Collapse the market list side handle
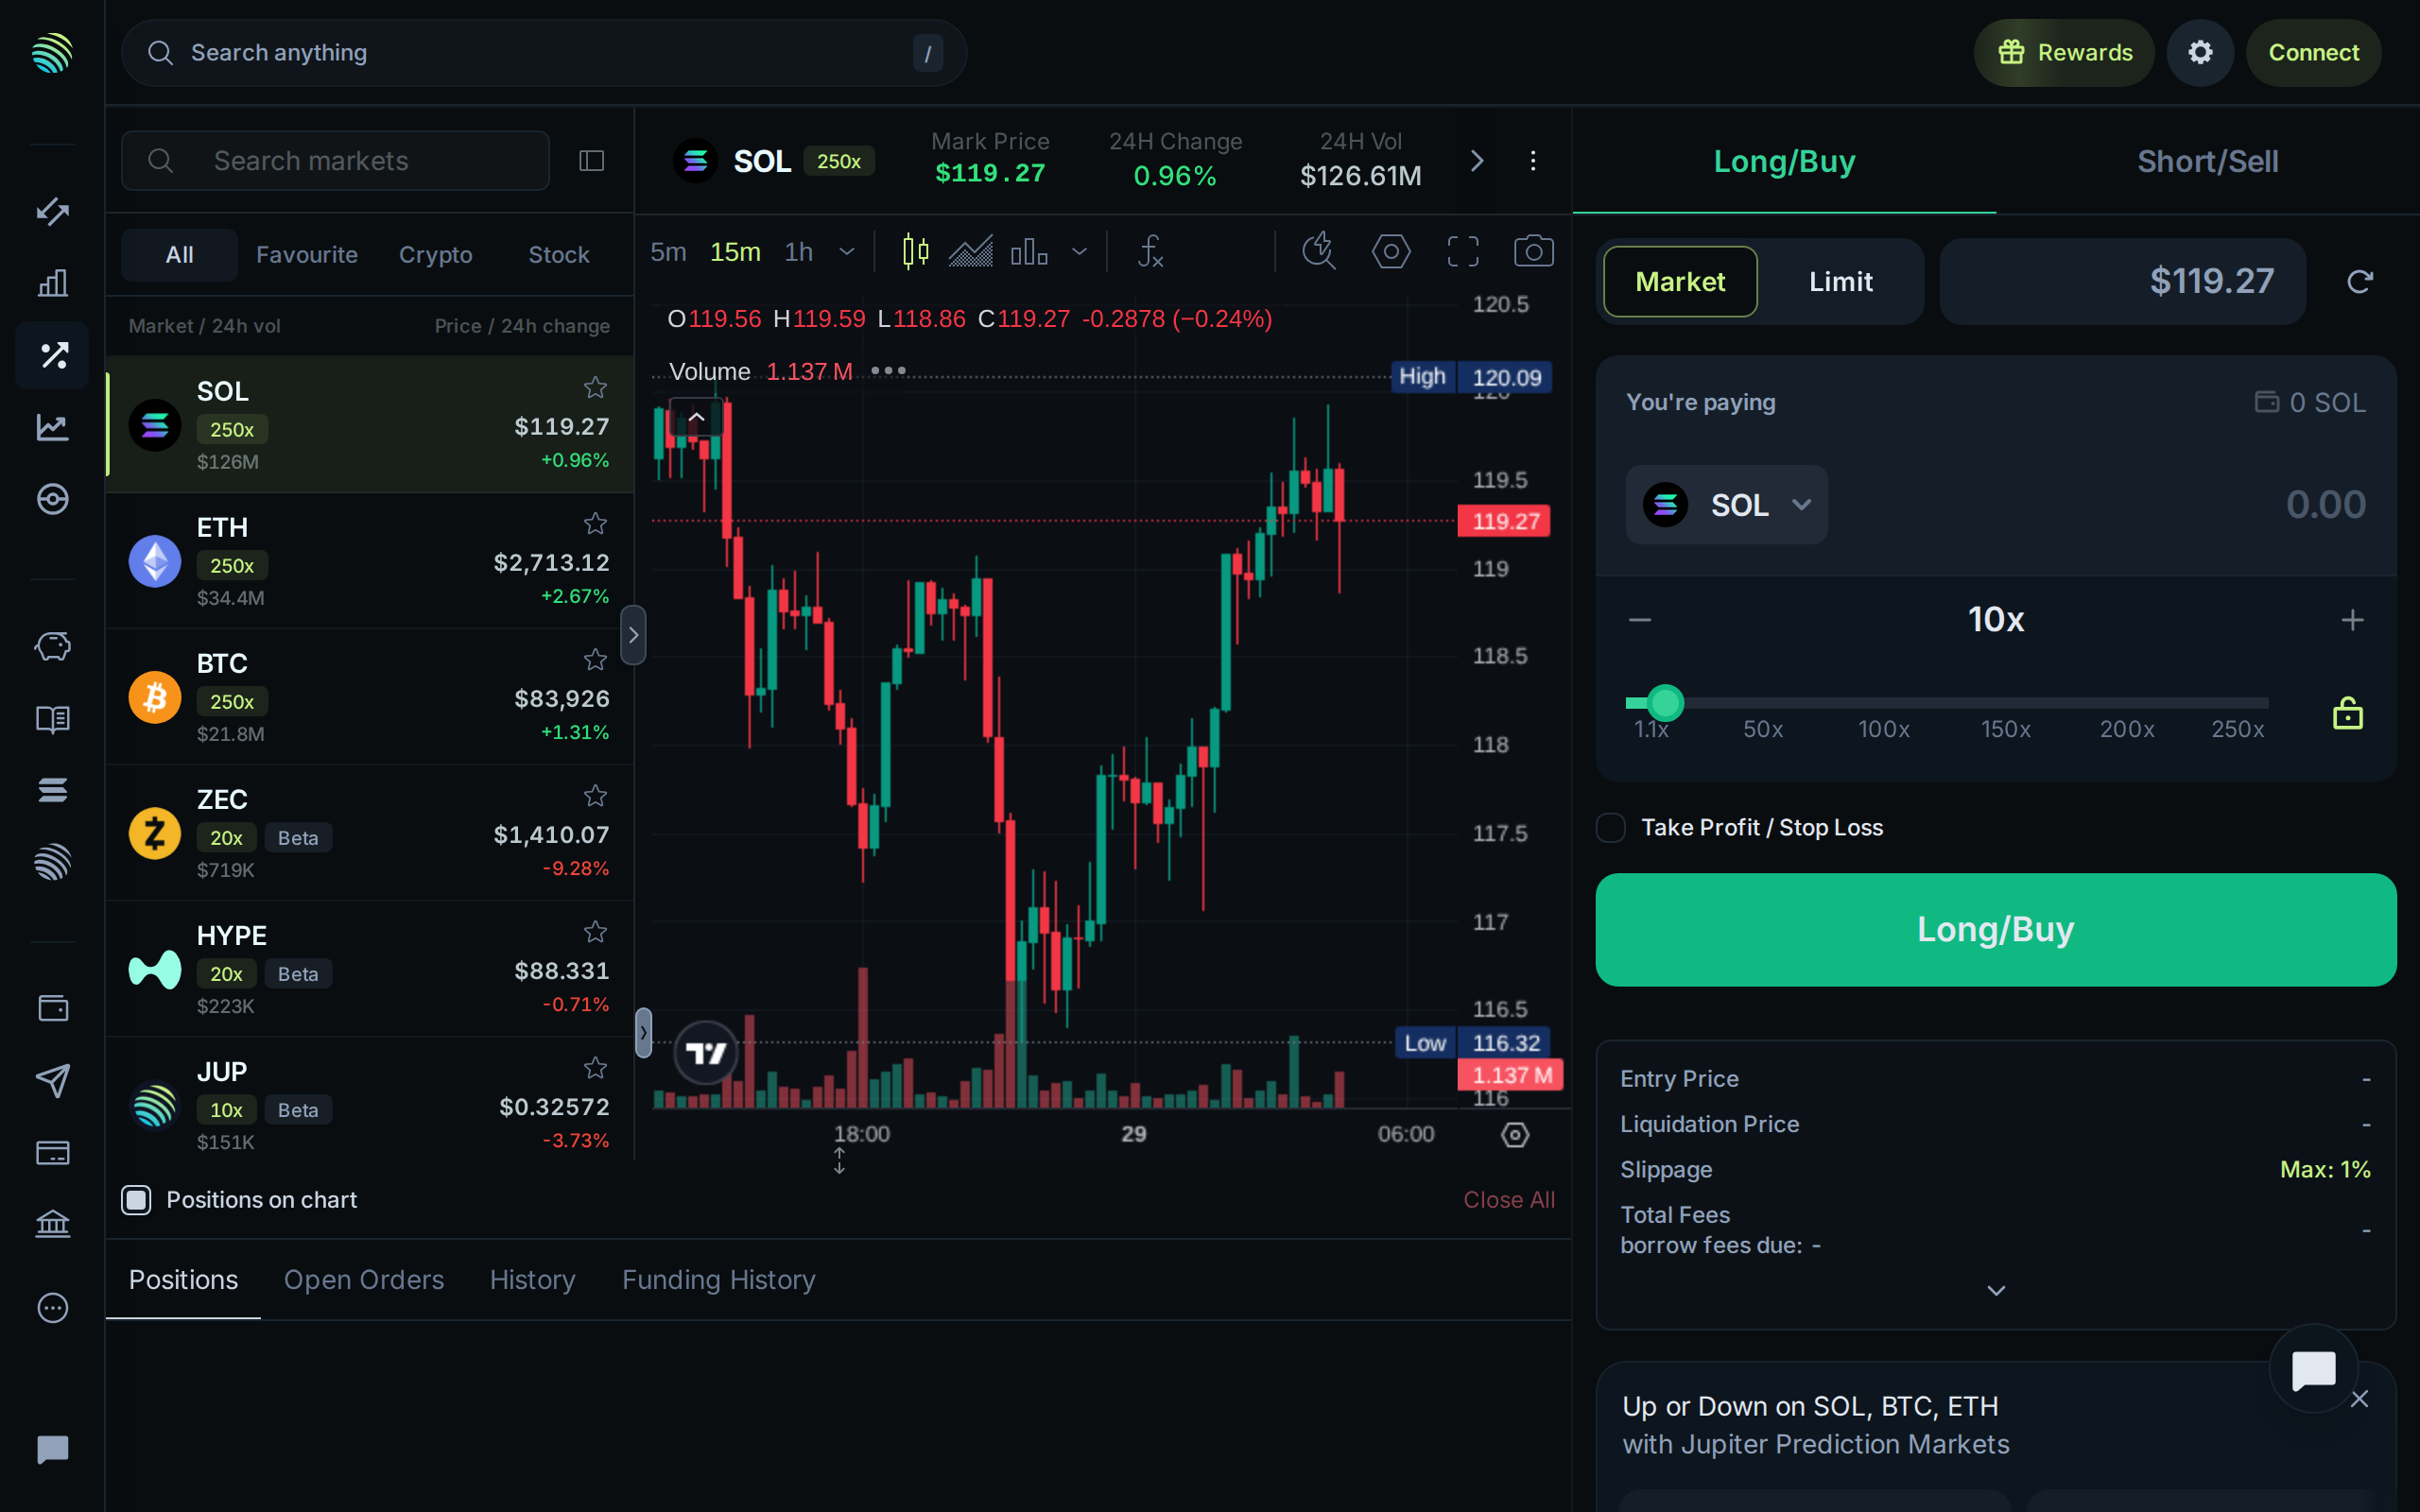This screenshot has height=1512, width=2420. [x=633, y=635]
